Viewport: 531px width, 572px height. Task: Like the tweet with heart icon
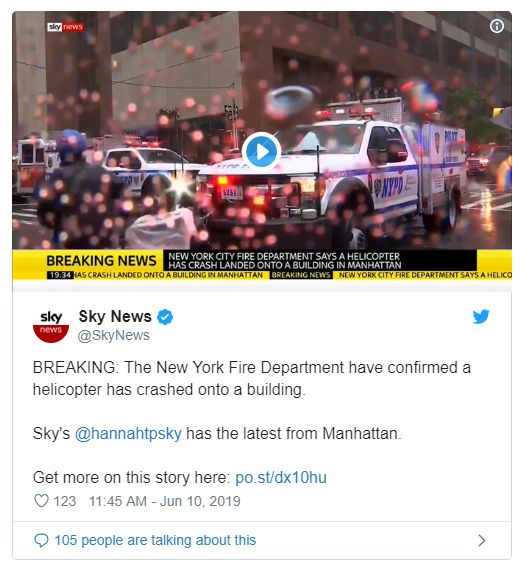coord(41,501)
